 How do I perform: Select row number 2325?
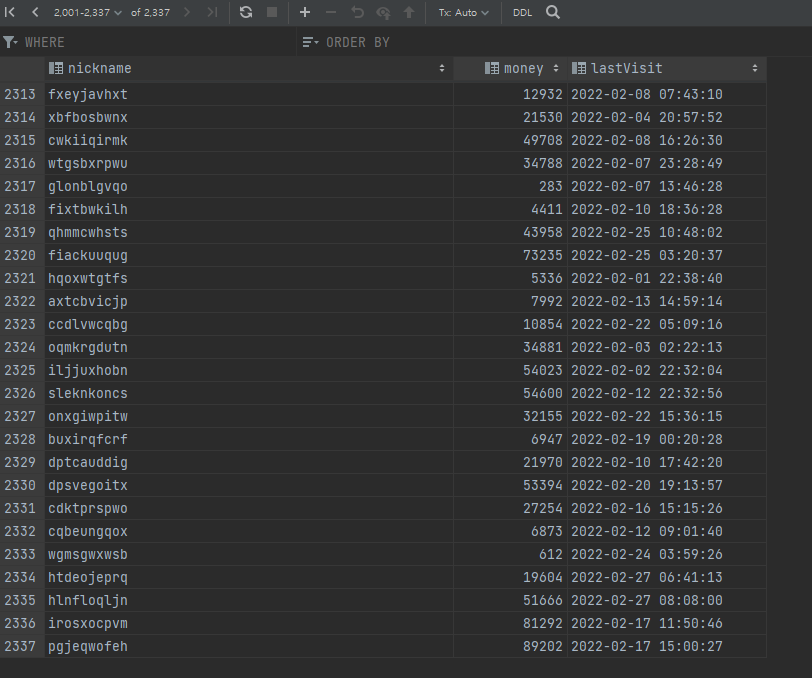[x=20, y=370]
